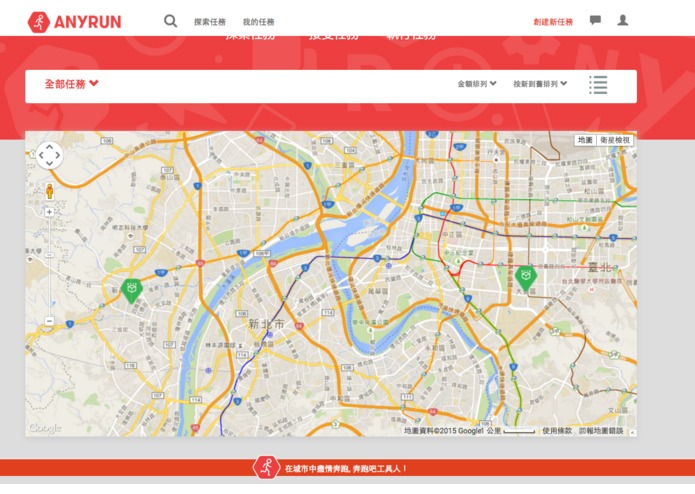This screenshot has height=494, width=695.
Task: Switch to list view icon
Action: click(x=598, y=84)
